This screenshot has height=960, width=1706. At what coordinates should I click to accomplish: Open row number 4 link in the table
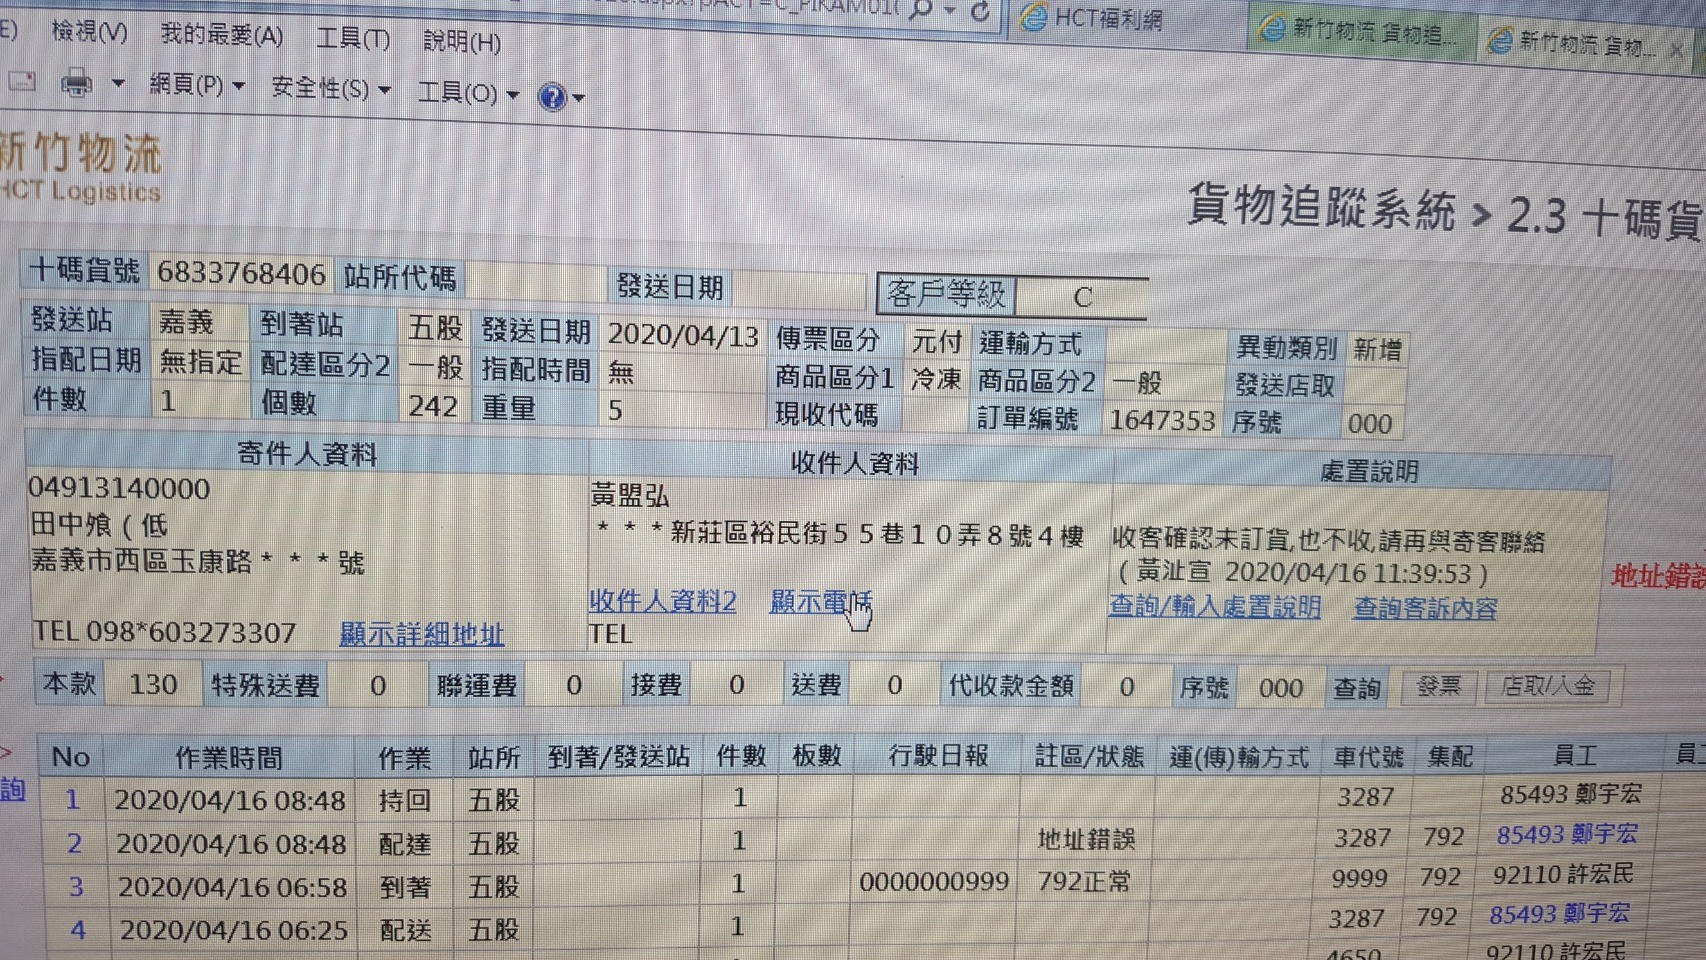(x=78, y=931)
